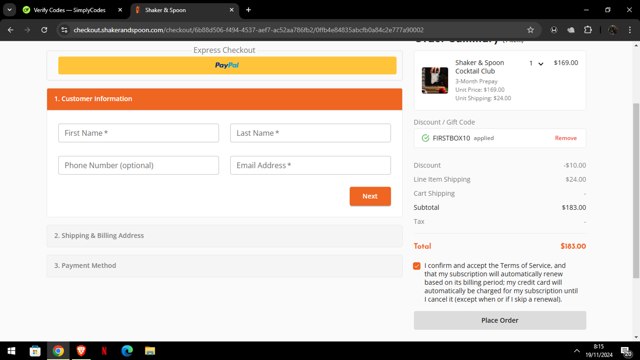Open Netflix from the taskbar

coord(104,351)
